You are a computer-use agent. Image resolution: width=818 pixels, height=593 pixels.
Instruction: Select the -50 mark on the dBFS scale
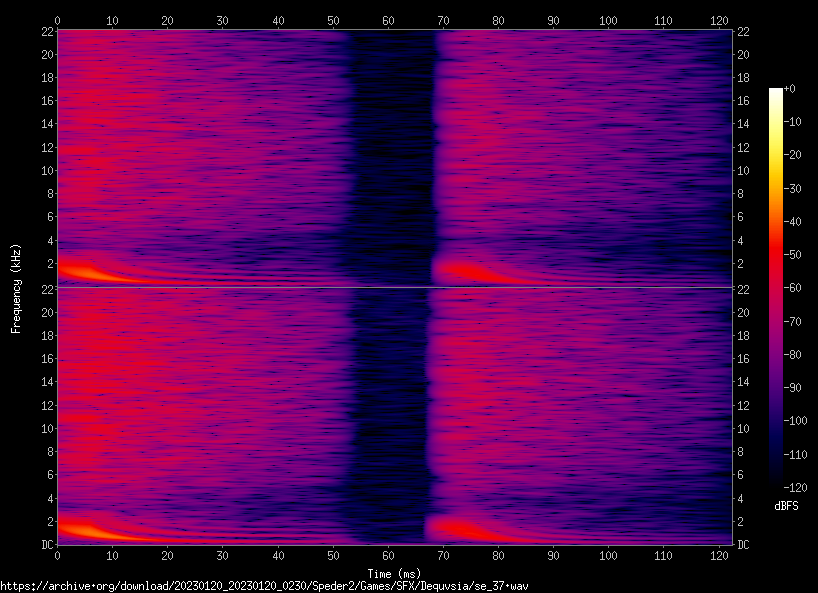click(796, 254)
